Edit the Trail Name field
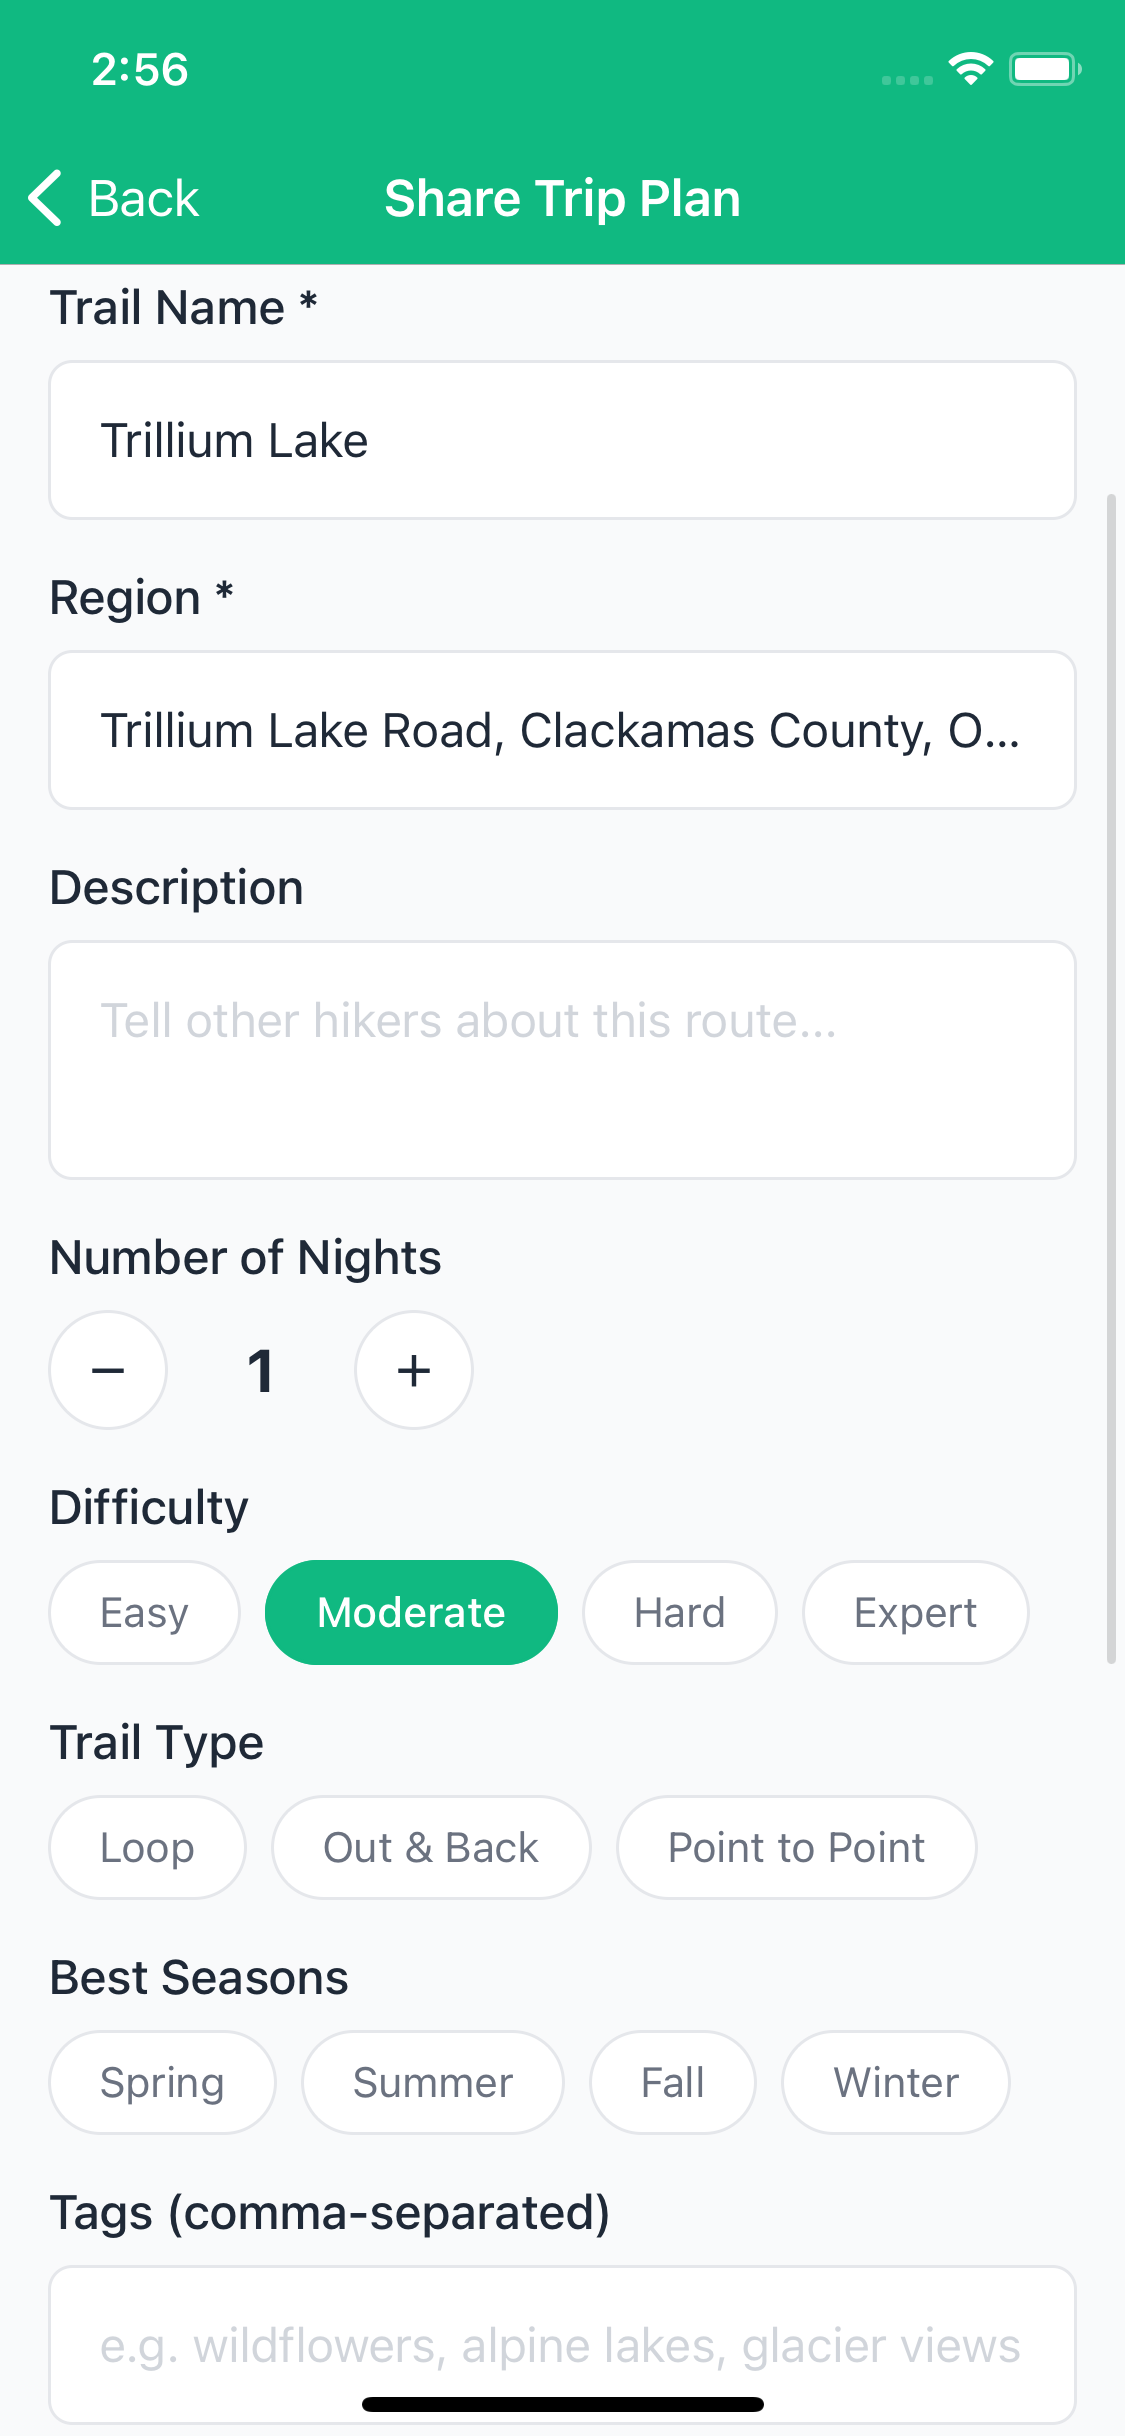This screenshot has width=1125, height=2436. [562, 440]
